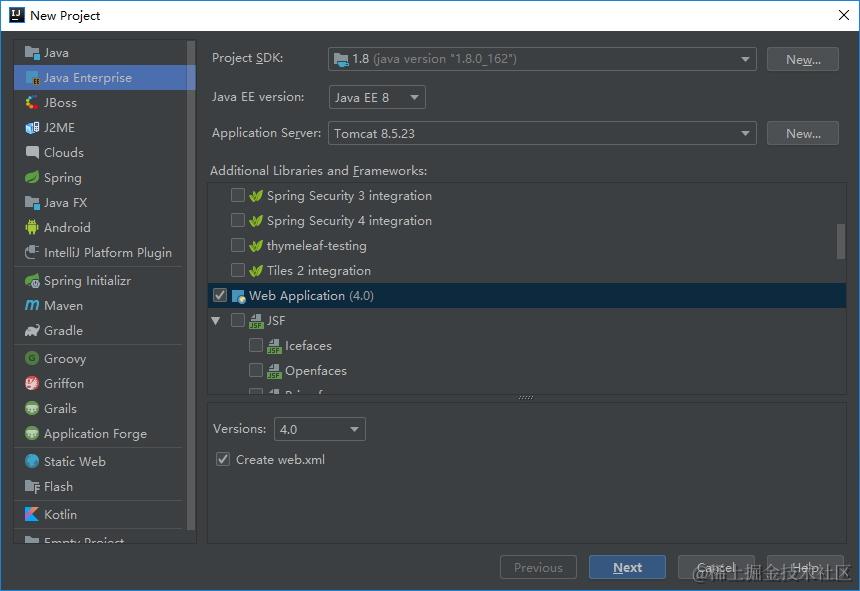Image resolution: width=860 pixels, height=591 pixels.
Task: Check the thymeleaf-testing checkbox
Action: pos(237,245)
